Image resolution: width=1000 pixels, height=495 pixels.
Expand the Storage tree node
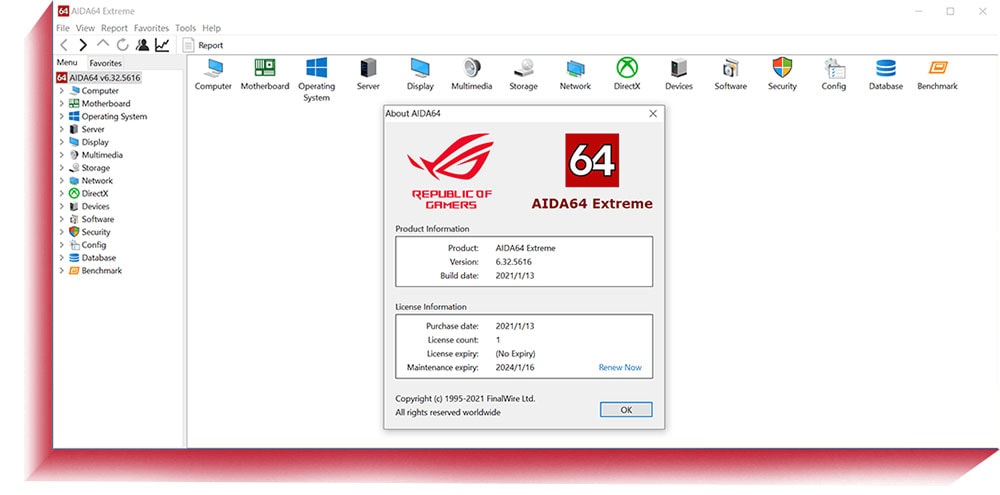point(62,168)
